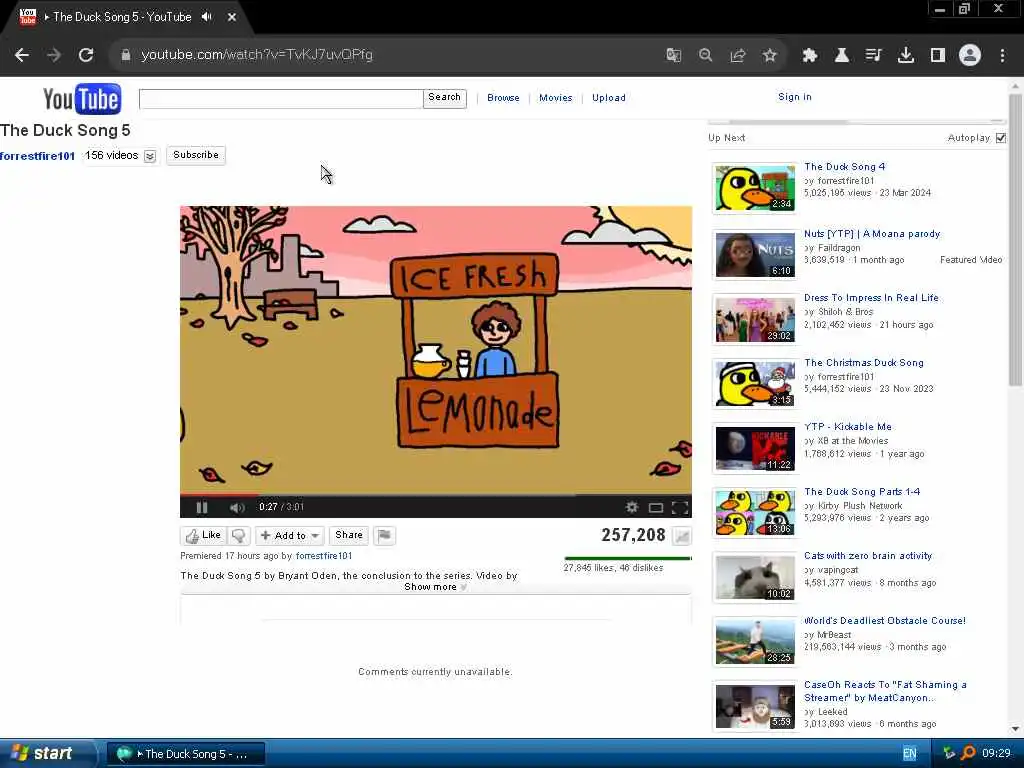The height and width of the screenshot is (768, 1024).
Task: Expand description with Show more
Action: coord(435,587)
